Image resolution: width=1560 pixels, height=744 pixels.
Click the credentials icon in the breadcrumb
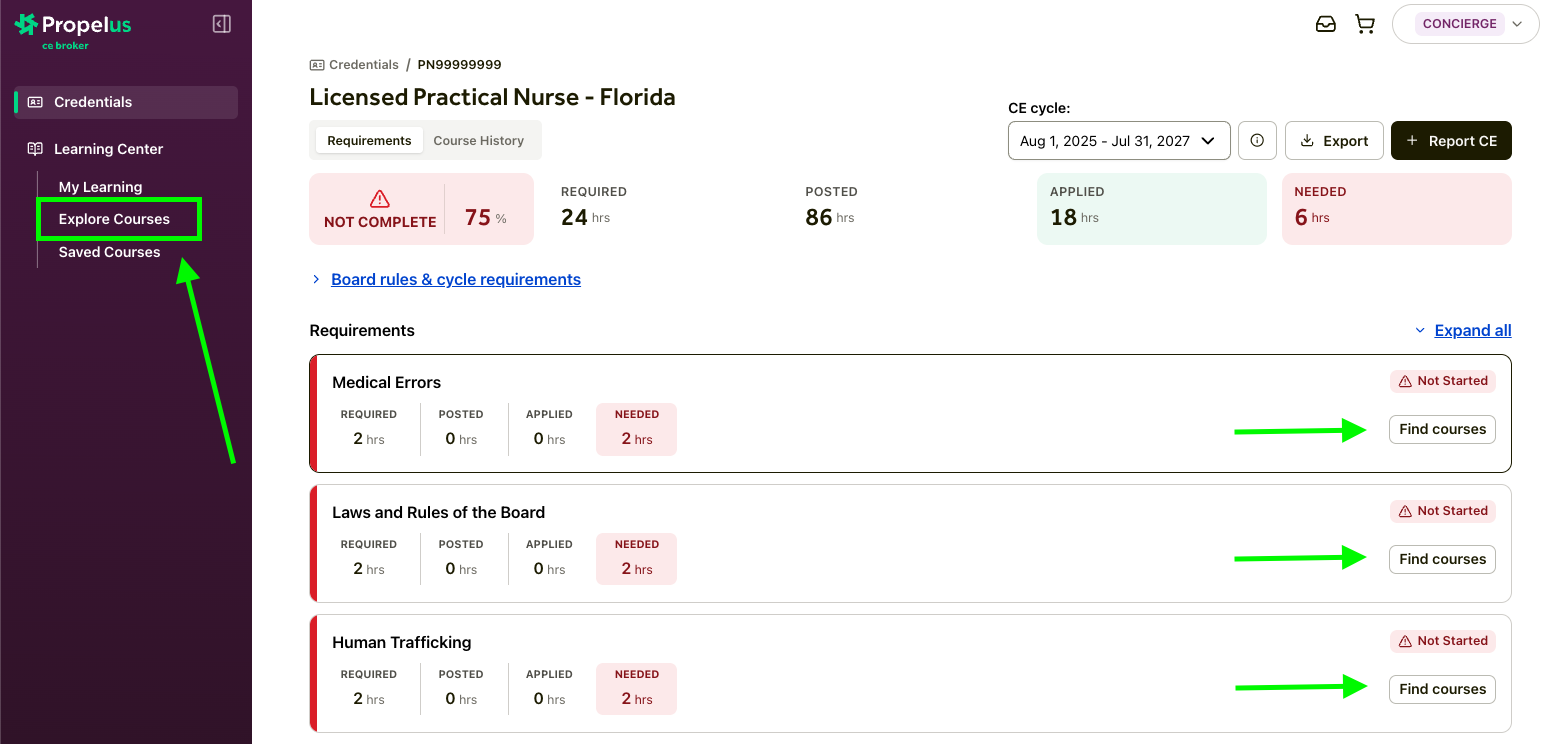click(x=317, y=65)
